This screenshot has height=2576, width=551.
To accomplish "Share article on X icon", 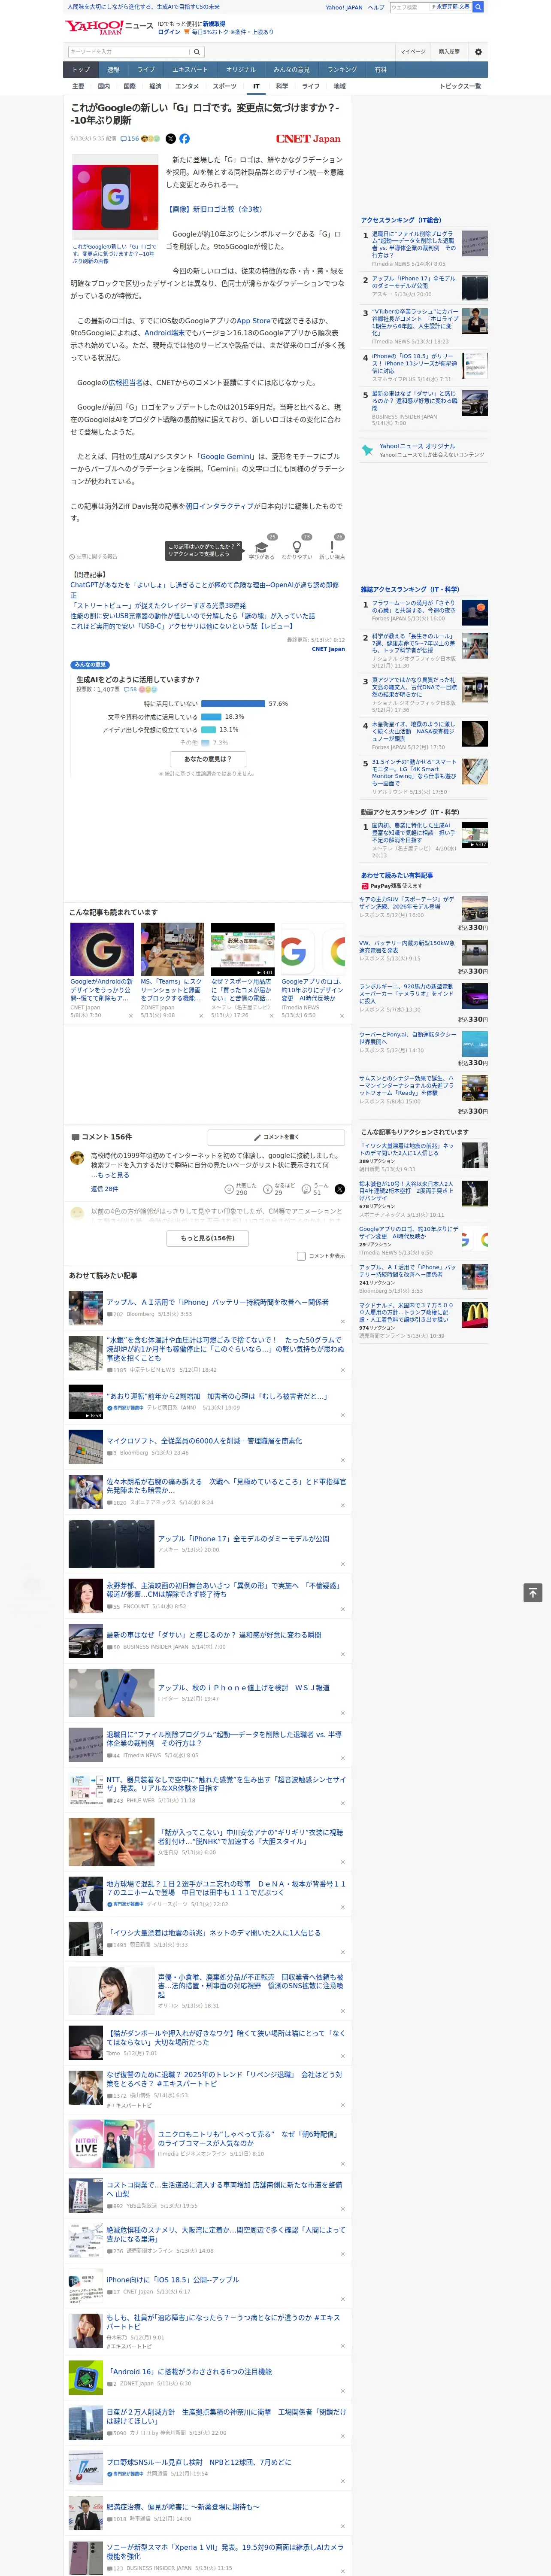I will coord(170,139).
